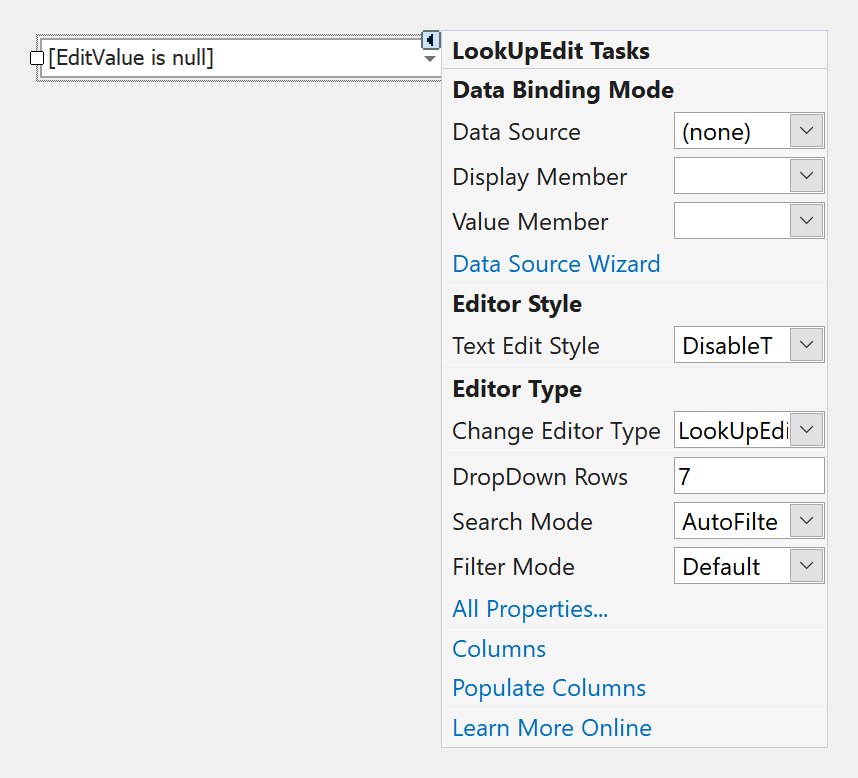Click the Columns link
The width and height of the screenshot is (858, 778).
pyautogui.click(x=499, y=648)
